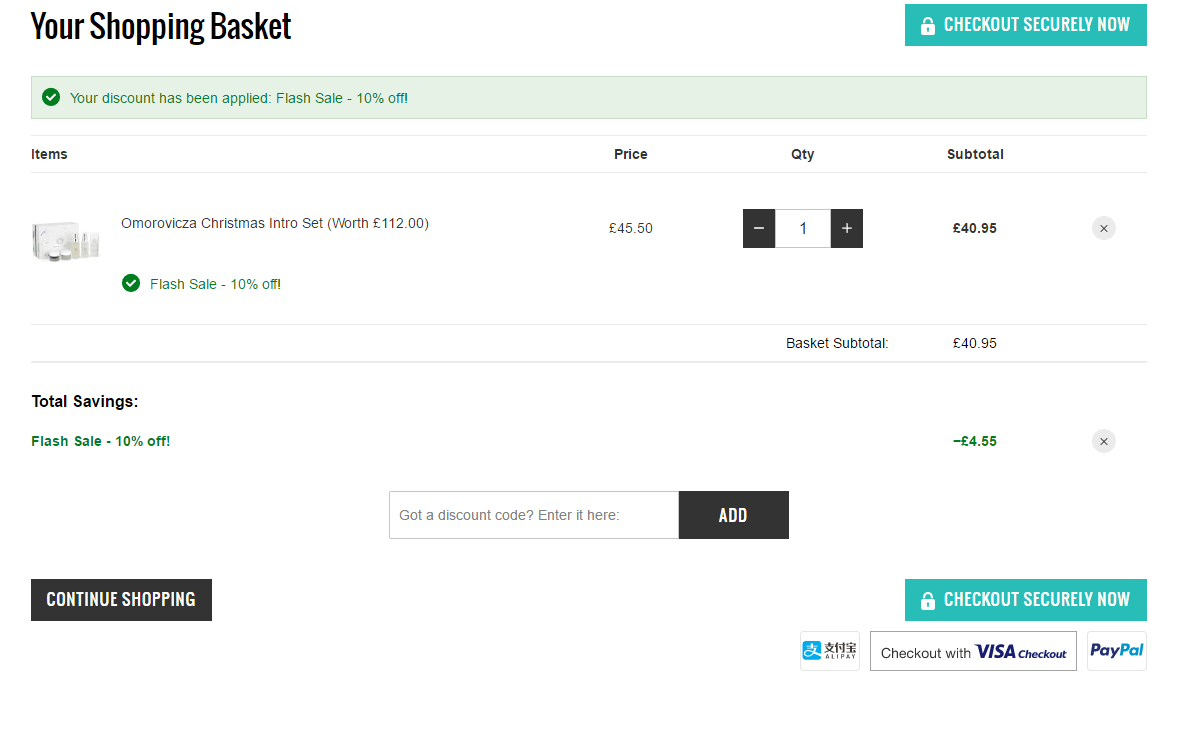Screen dimensions: 1204x729
Task: Open Omorovicza Christmas Intro Set product link
Action: point(275,223)
